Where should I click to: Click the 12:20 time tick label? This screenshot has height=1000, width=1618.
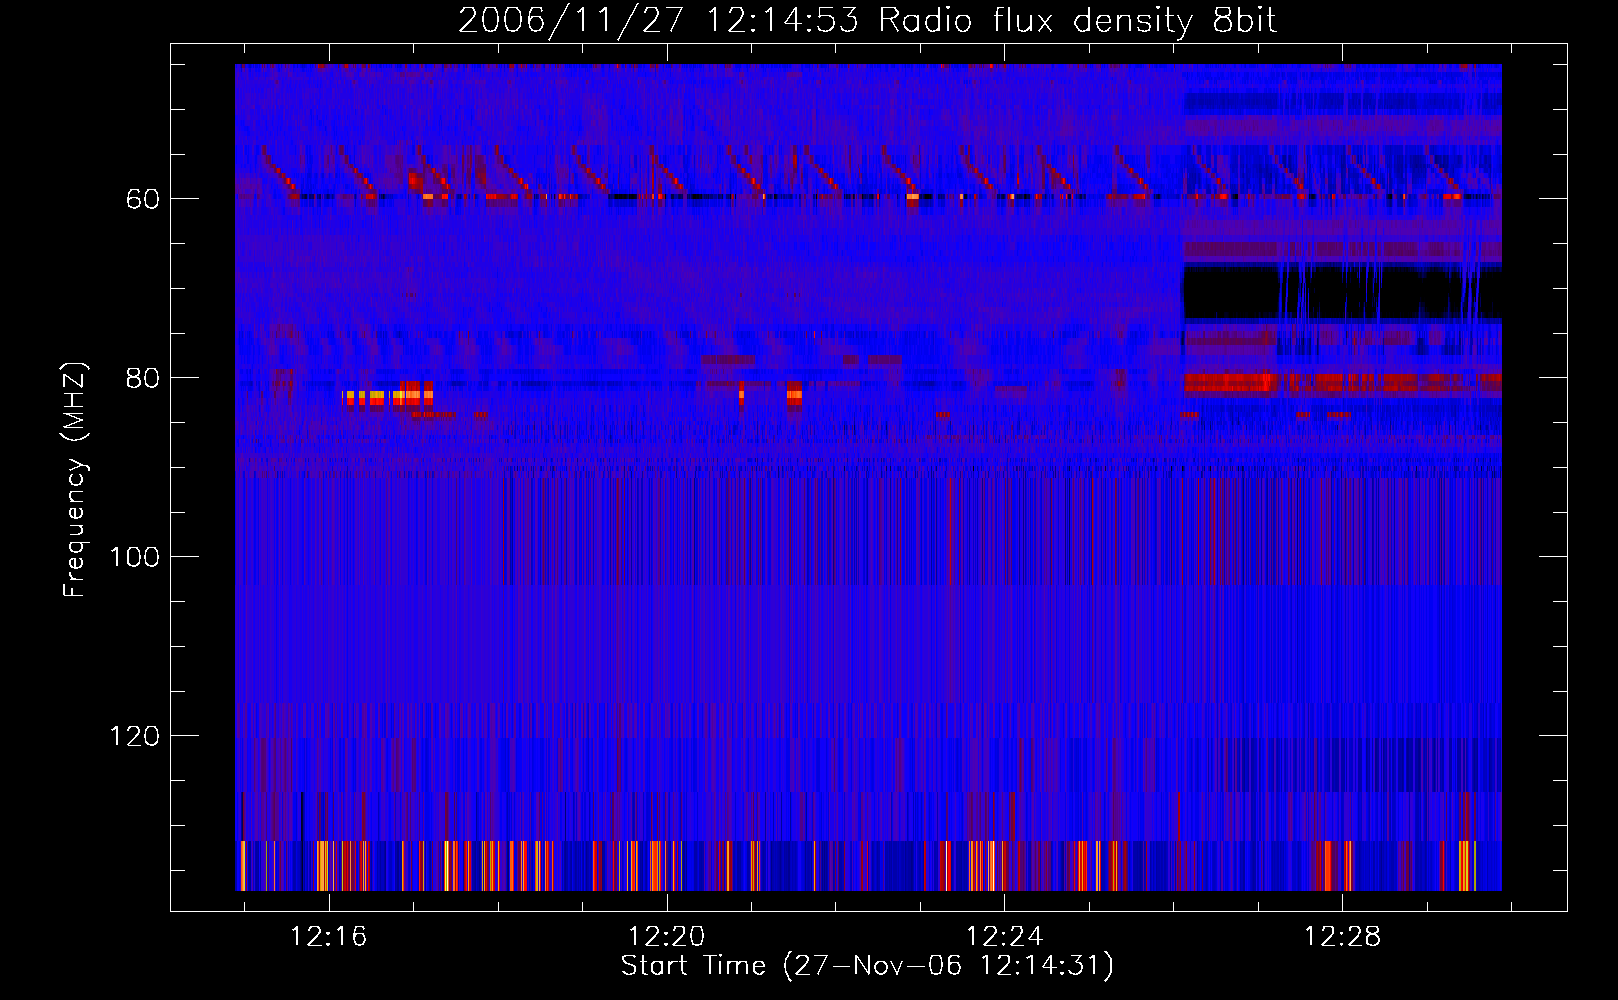click(667, 936)
